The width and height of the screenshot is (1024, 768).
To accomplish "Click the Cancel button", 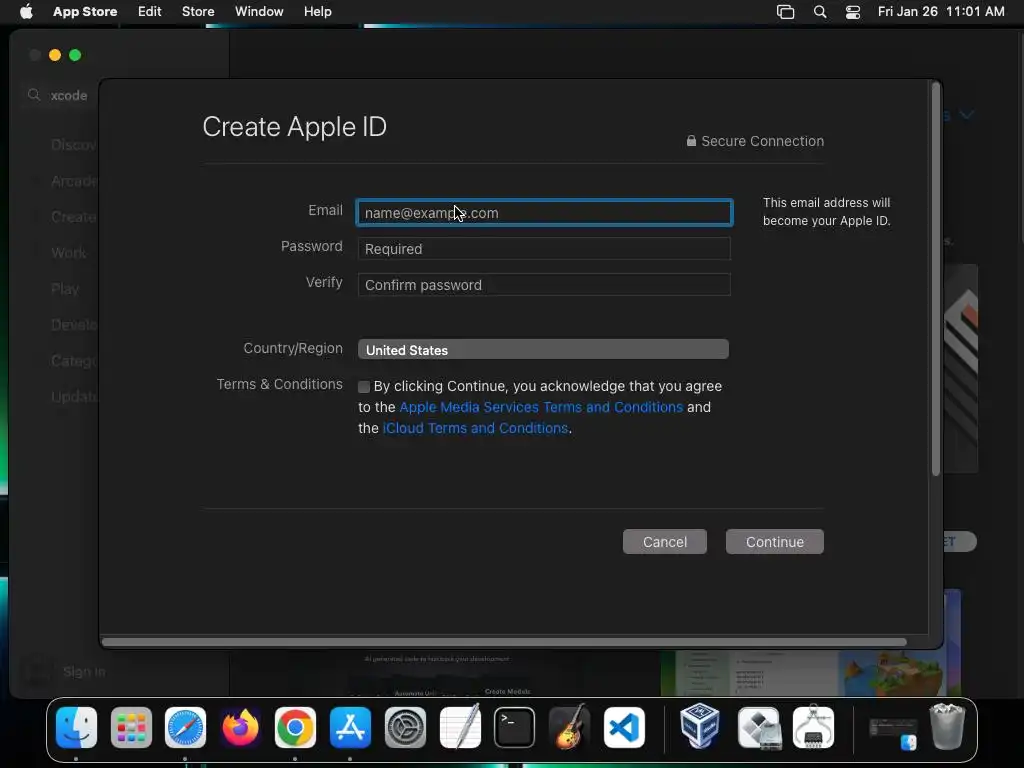I will [x=665, y=542].
